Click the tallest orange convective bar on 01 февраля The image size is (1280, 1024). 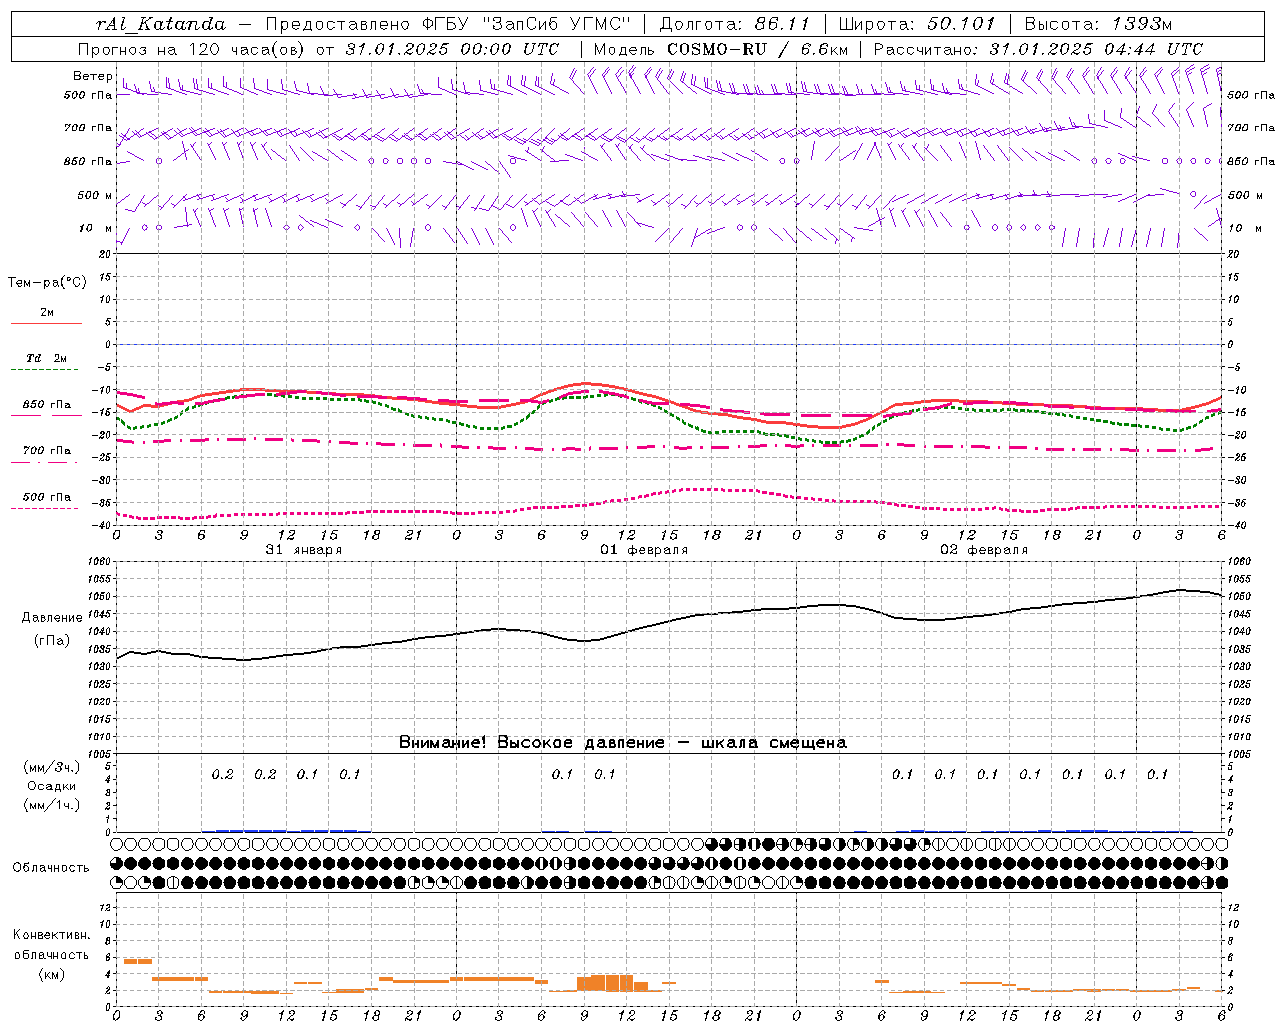612,983
